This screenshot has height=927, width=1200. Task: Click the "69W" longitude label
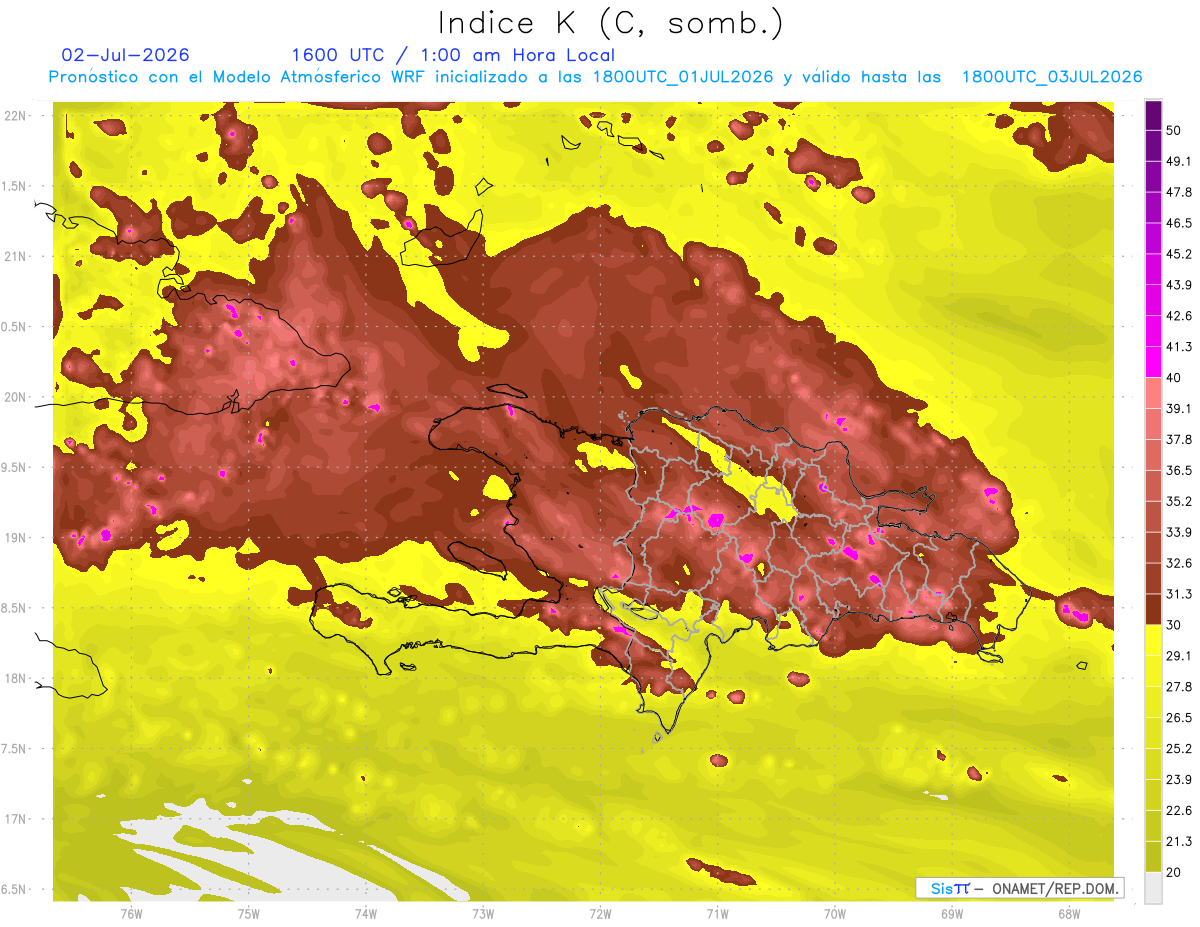(952, 913)
